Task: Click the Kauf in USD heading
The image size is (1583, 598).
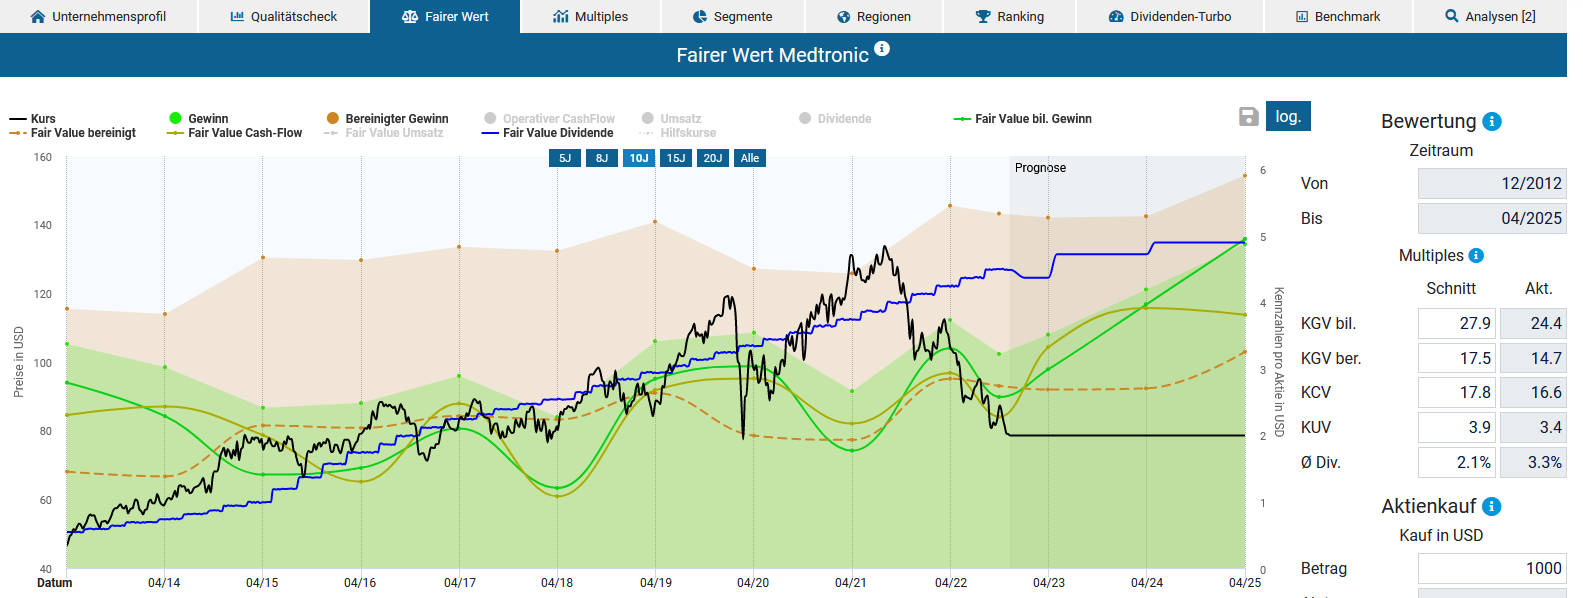Action: click(x=1441, y=536)
